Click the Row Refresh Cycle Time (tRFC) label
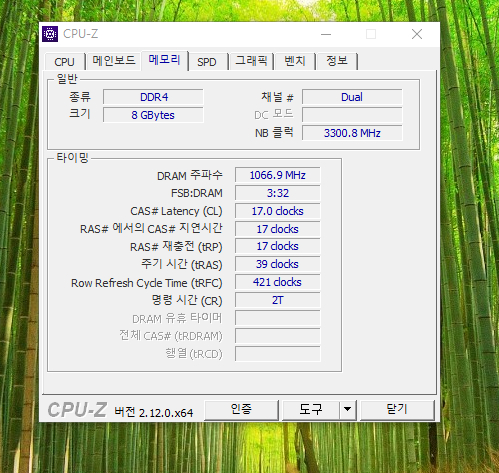Screen dimensions: 499x473 (x=147, y=283)
